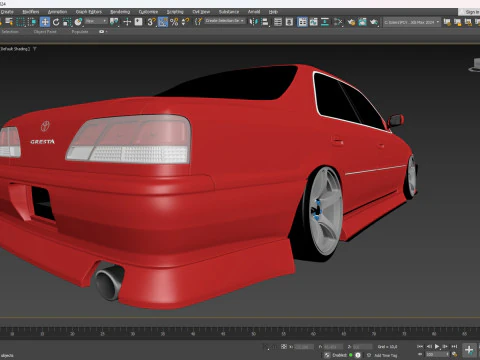Select the Selection ribbon tab

[x=10, y=32]
